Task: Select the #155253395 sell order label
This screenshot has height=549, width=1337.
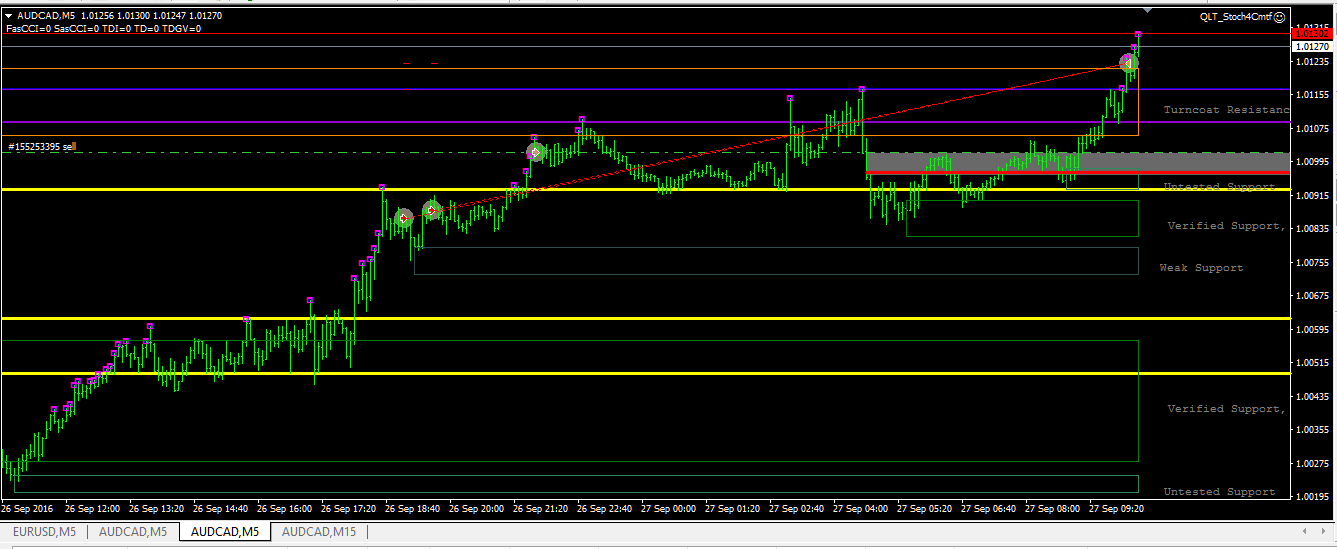Action: point(41,147)
